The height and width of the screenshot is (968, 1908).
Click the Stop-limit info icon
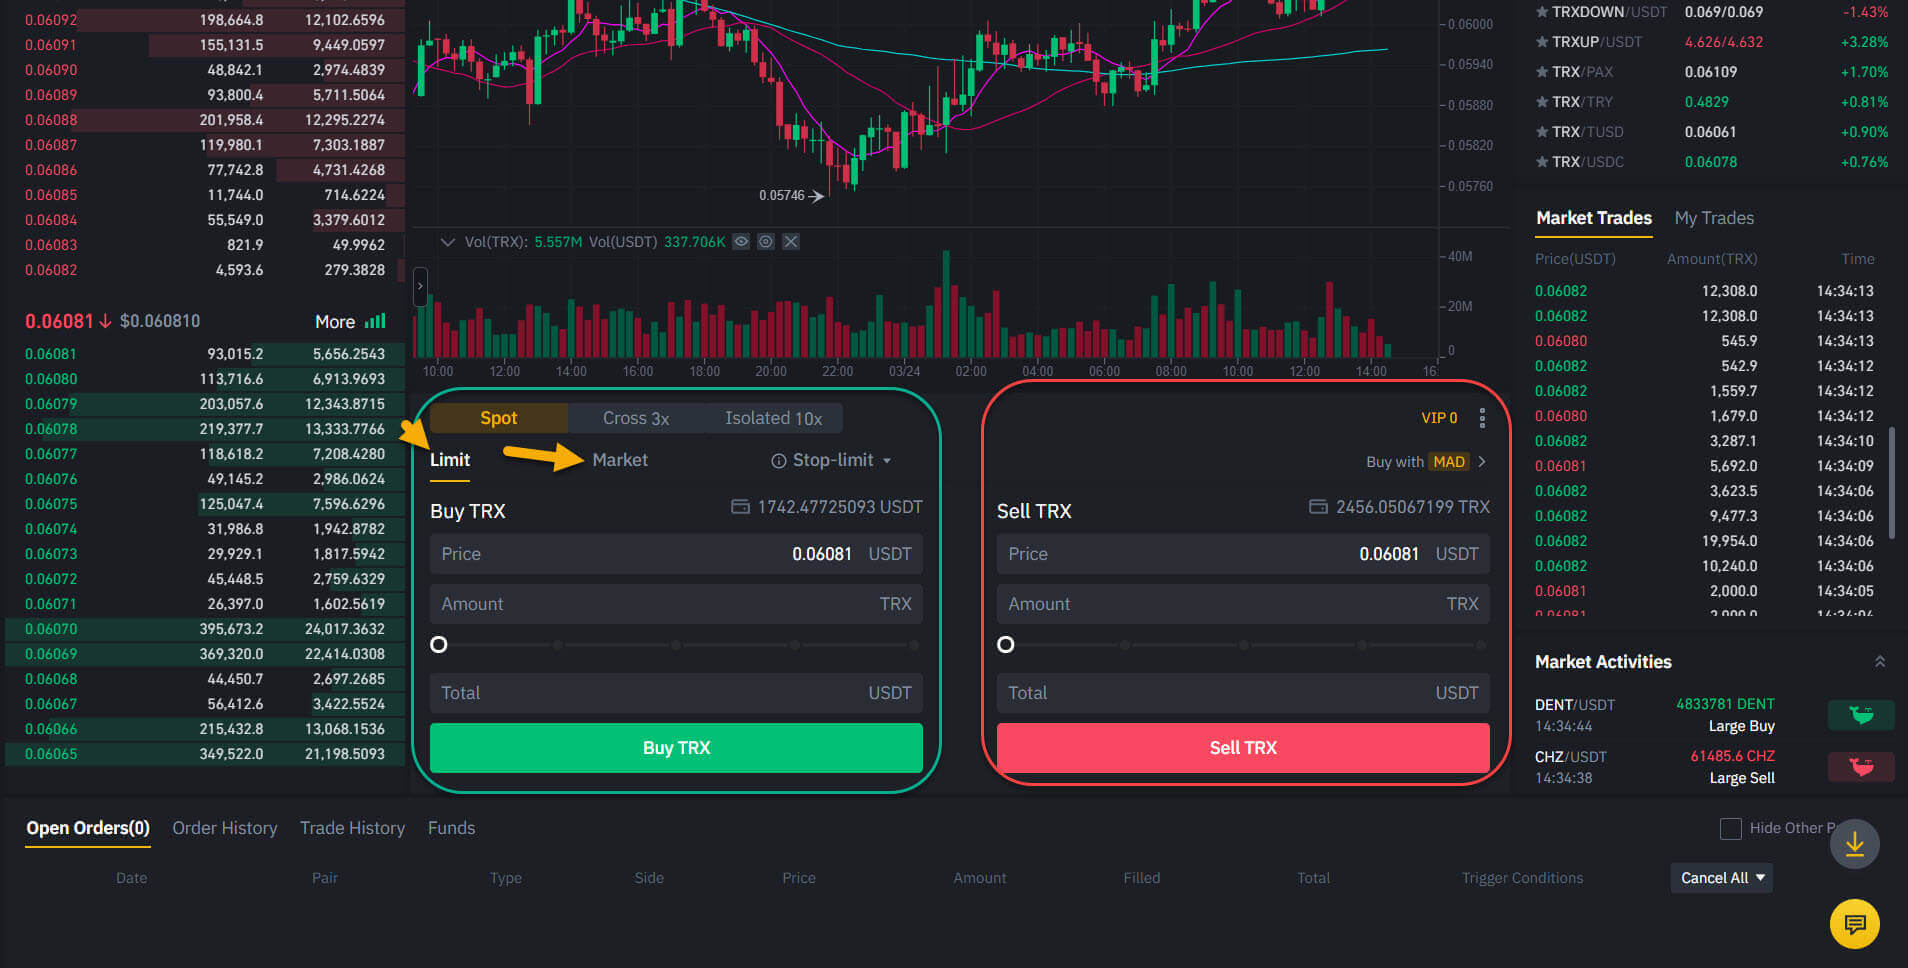778,461
